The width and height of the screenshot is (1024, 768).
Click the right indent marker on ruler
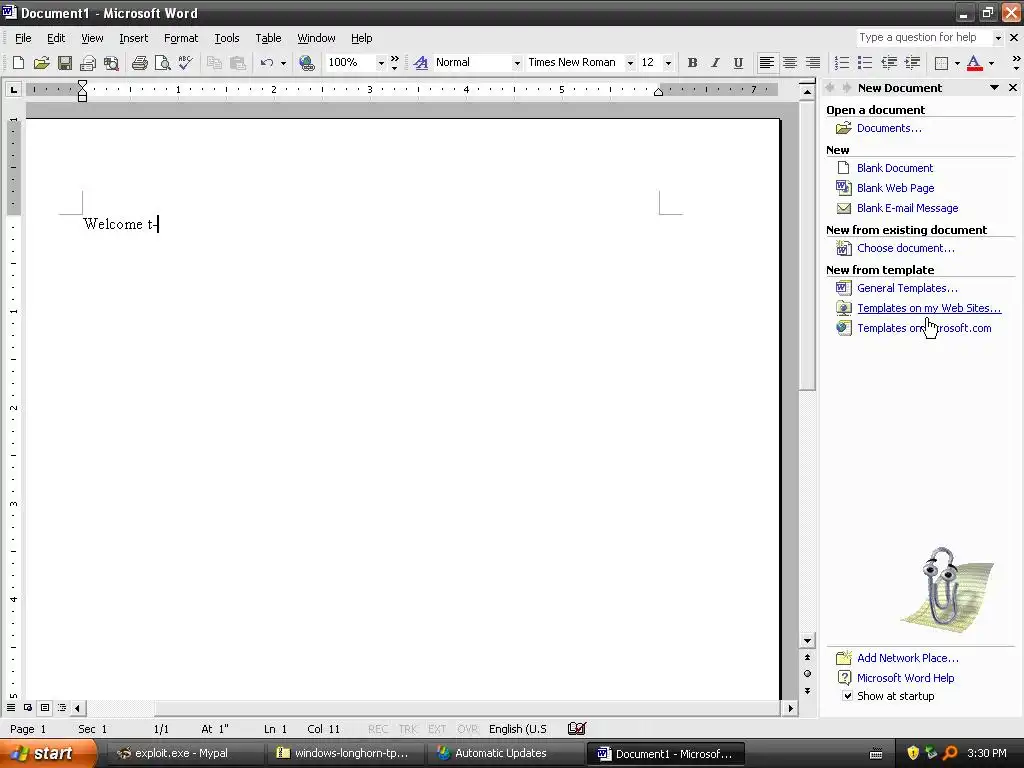point(658,91)
